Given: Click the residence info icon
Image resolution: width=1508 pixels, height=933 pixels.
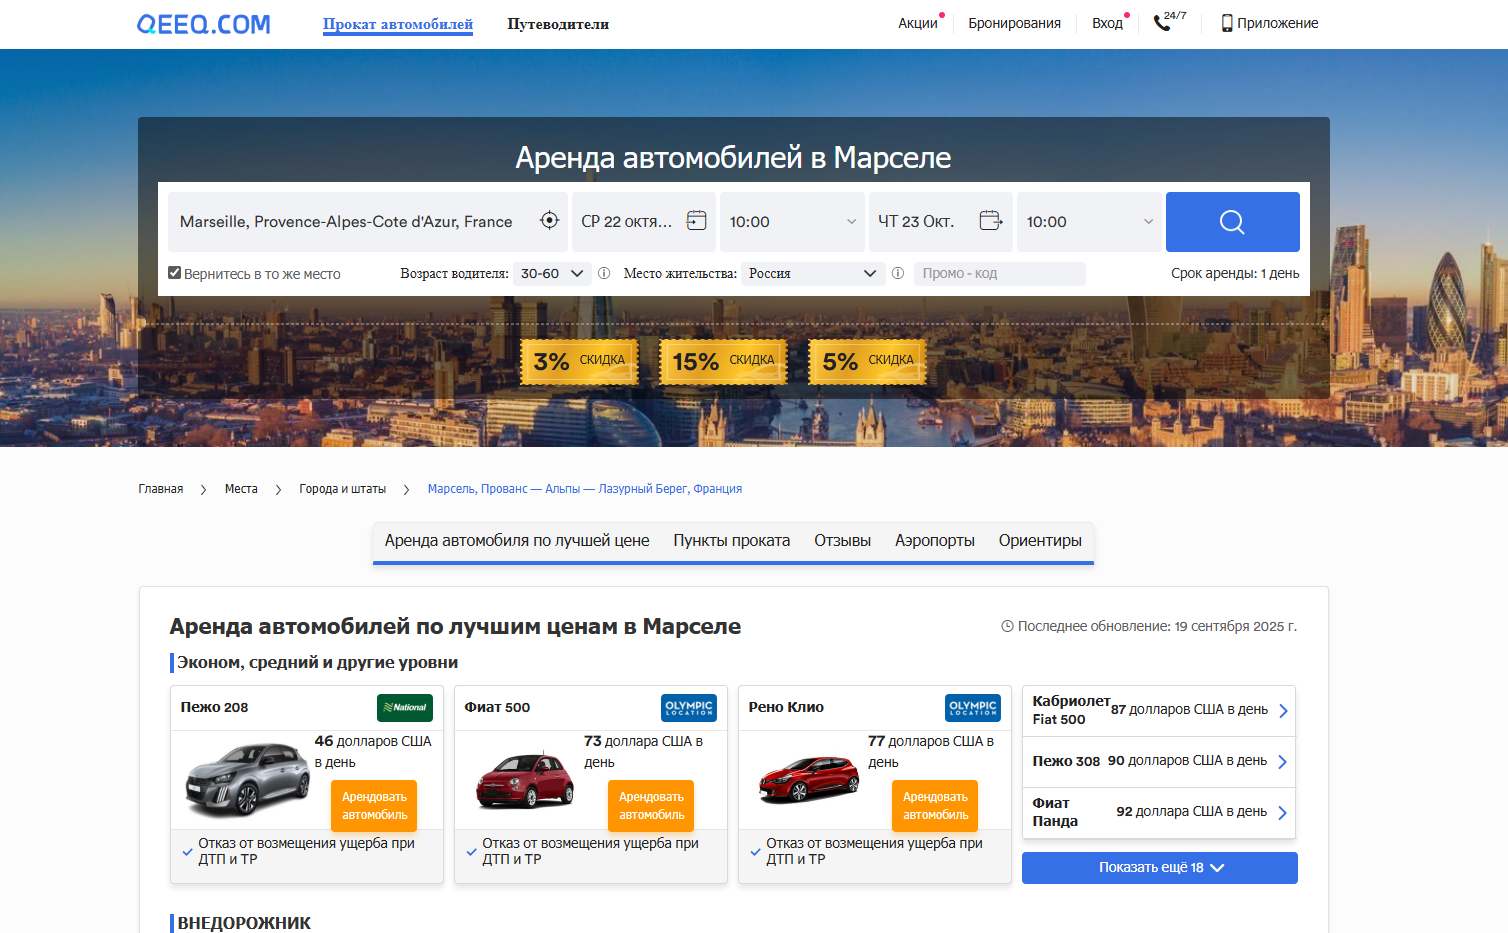Looking at the screenshot, I should pos(898,273).
